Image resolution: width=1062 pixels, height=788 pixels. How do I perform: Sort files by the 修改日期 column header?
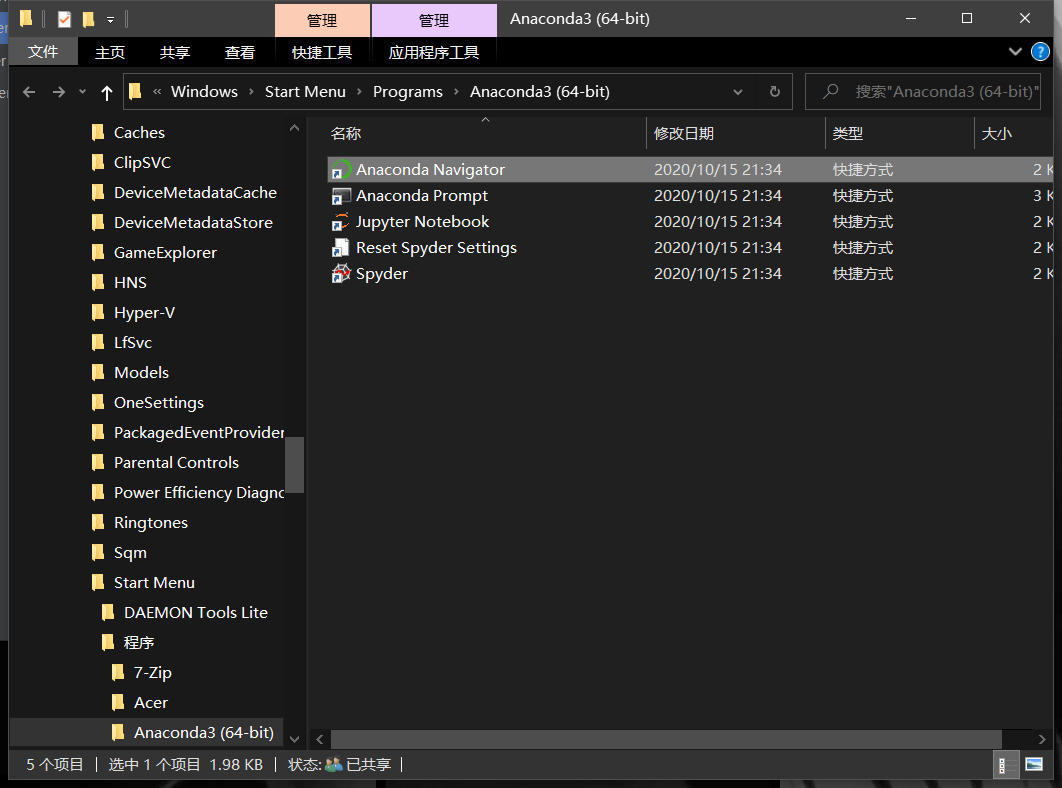click(x=683, y=133)
